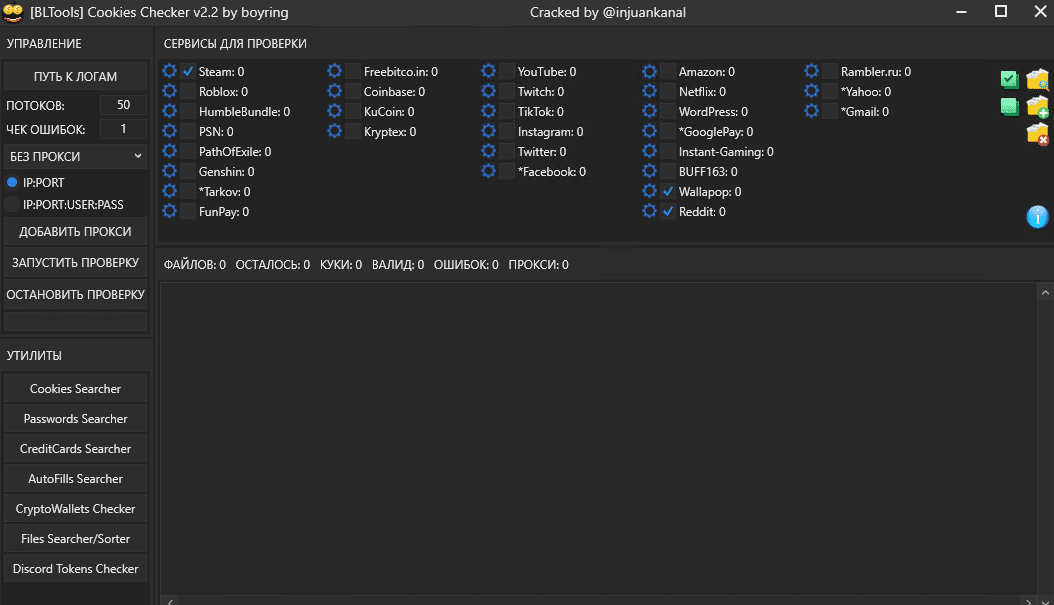Image resolution: width=1054 pixels, height=605 pixels.
Task: Uncheck the Reddit checkbox
Action: [667, 212]
